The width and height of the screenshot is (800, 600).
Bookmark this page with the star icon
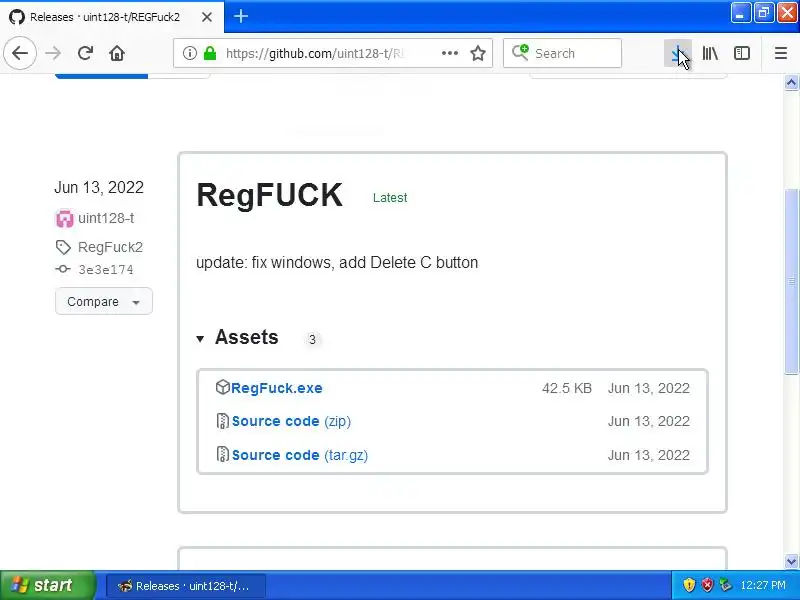[x=478, y=53]
